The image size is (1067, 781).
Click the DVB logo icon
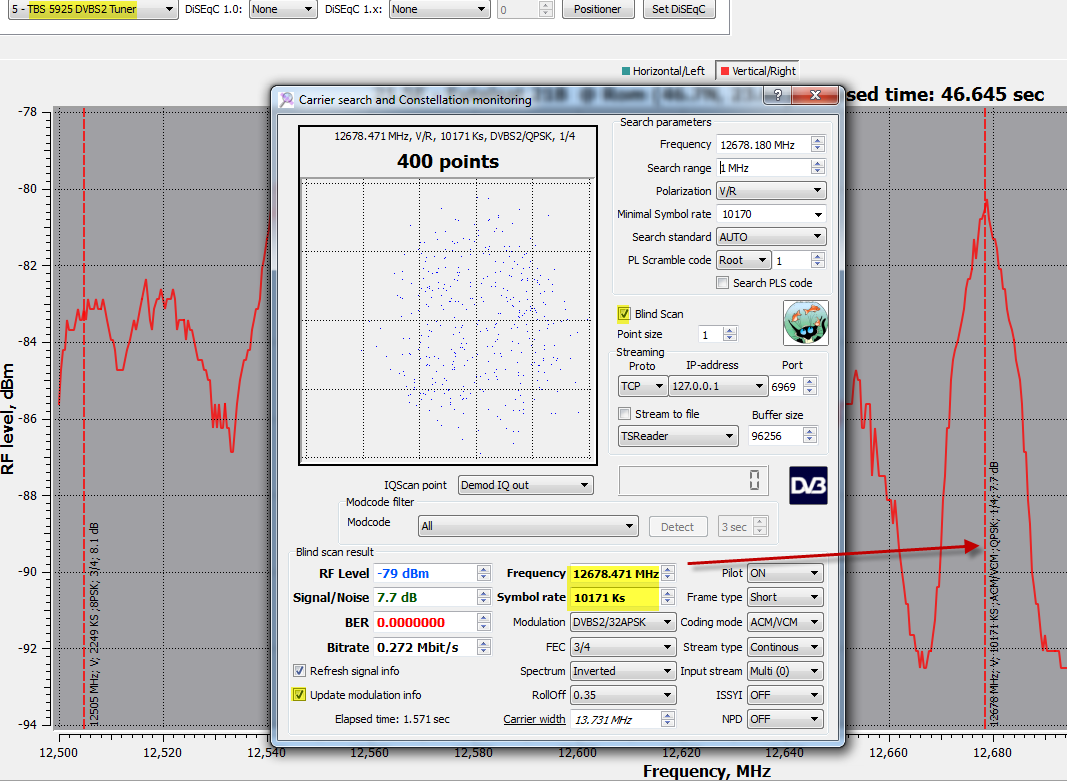point(808,486)
